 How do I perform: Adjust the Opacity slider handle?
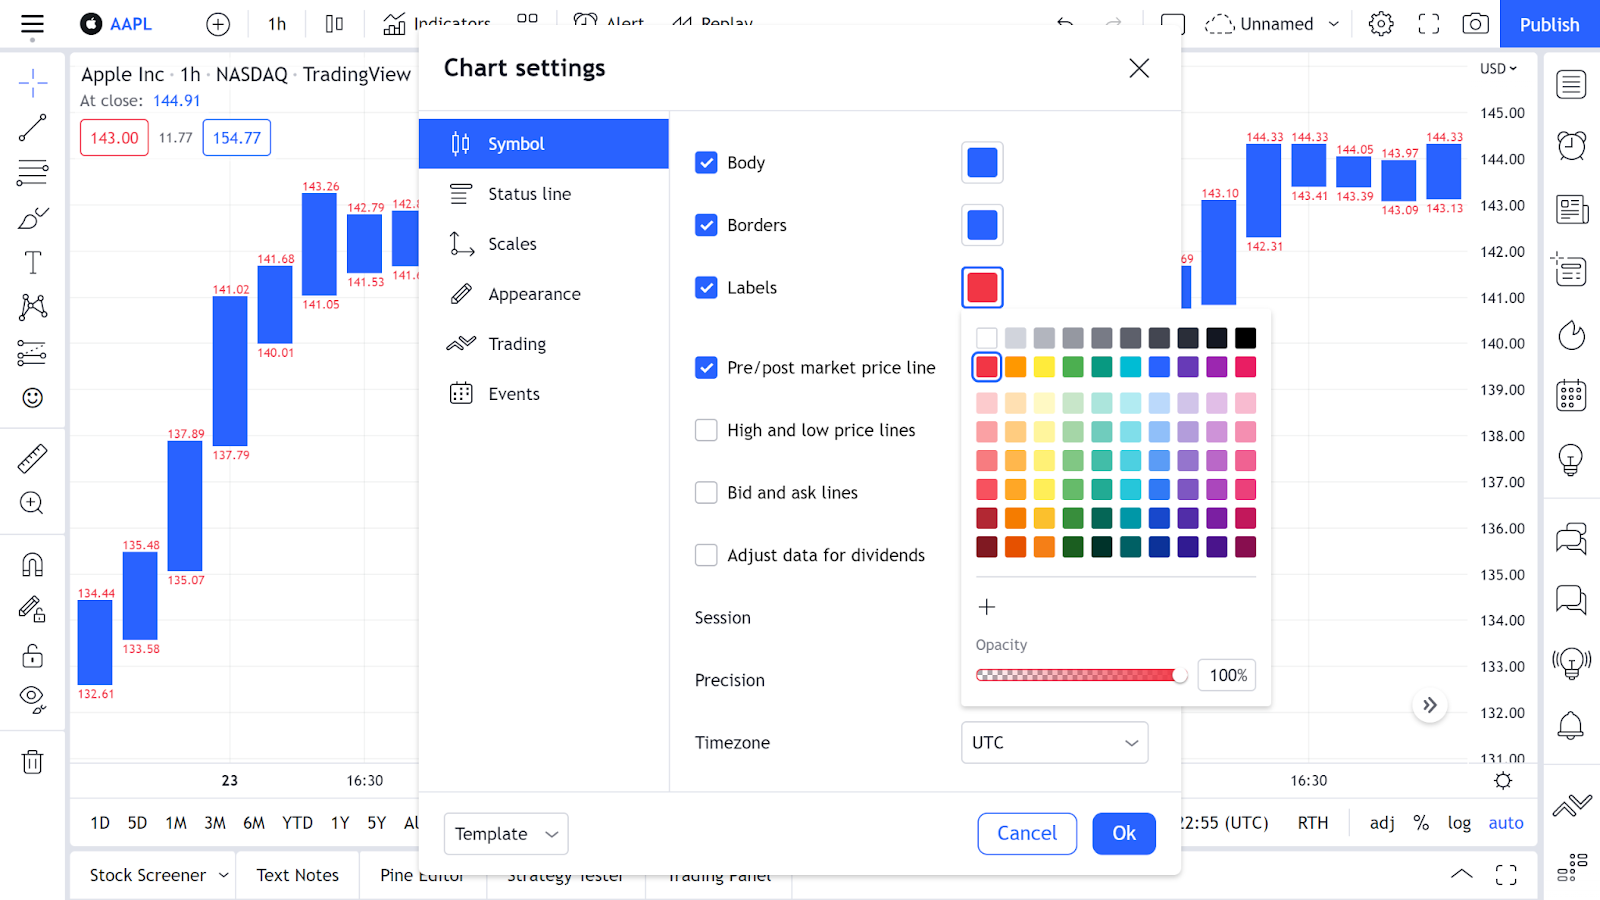click(x=1180, y=675)
